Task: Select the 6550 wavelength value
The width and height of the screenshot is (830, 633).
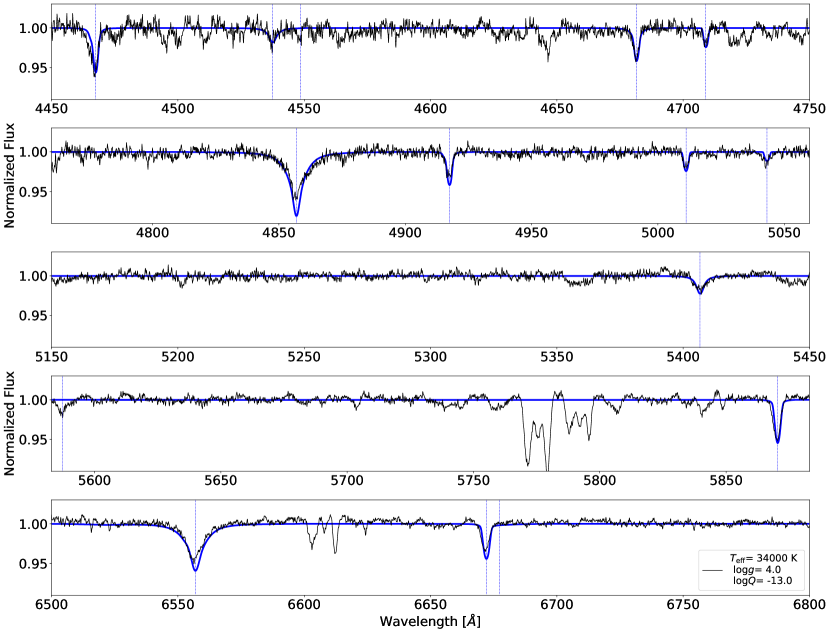Action: [x=177, y=604]
